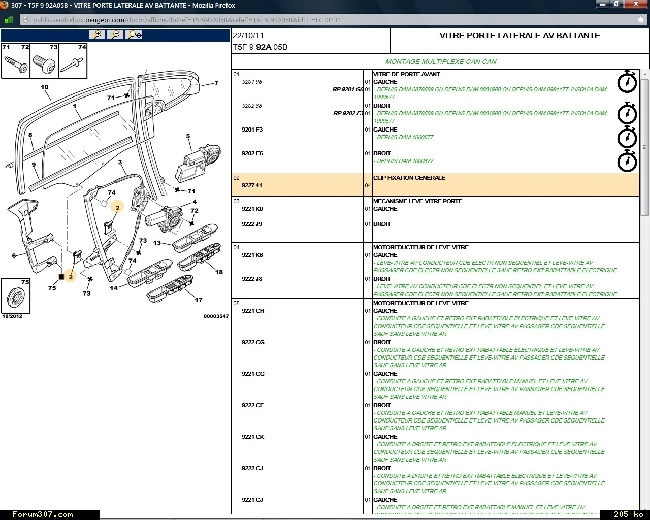Click the Firefox icon in the title bar
The image size is (650, 520).
coord(4,5)
